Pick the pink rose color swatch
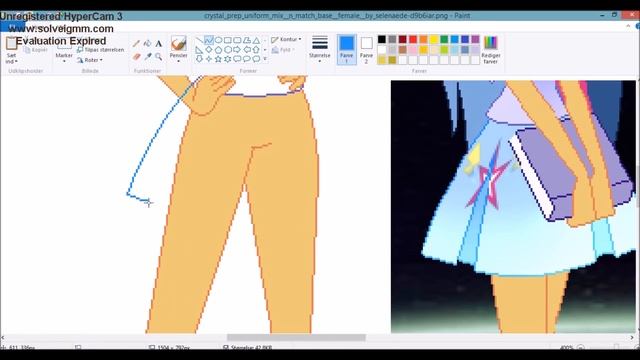This screenshot has height=360, width=640. 413,50
